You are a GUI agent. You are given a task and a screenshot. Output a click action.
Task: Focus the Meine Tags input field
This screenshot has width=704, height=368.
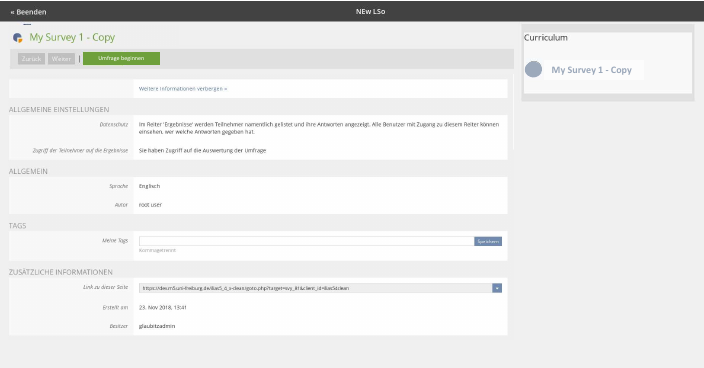click(306, 241)
